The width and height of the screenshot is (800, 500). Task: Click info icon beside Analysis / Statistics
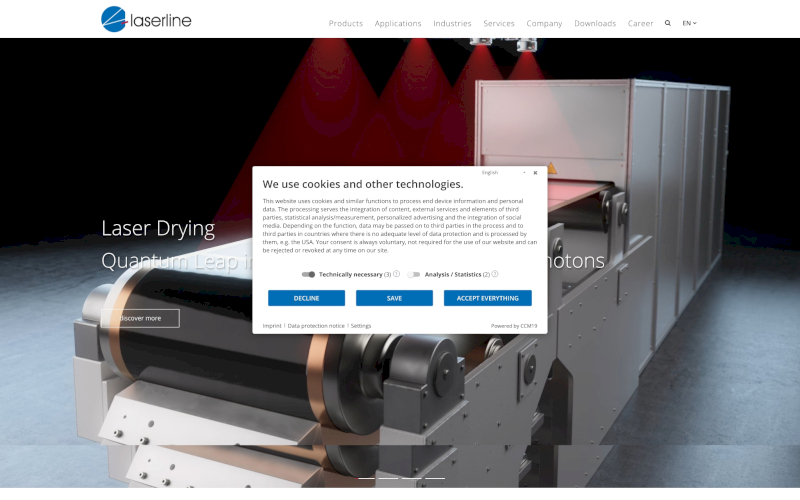[494, 274]
